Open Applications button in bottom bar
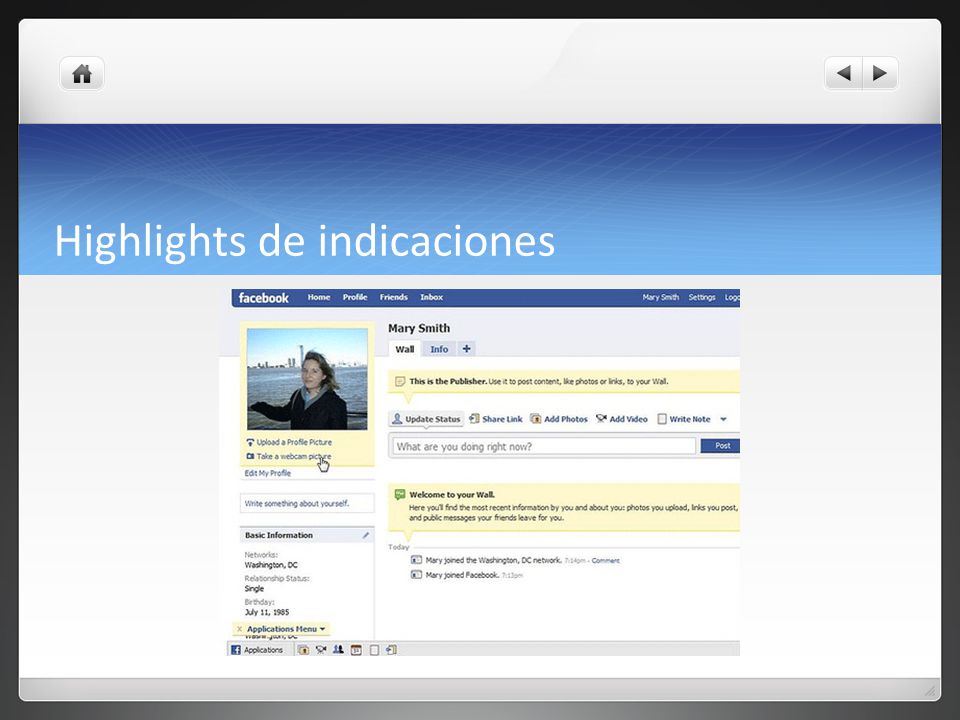The width and height of the screenshot is (960, 720). tap(257, 650)
